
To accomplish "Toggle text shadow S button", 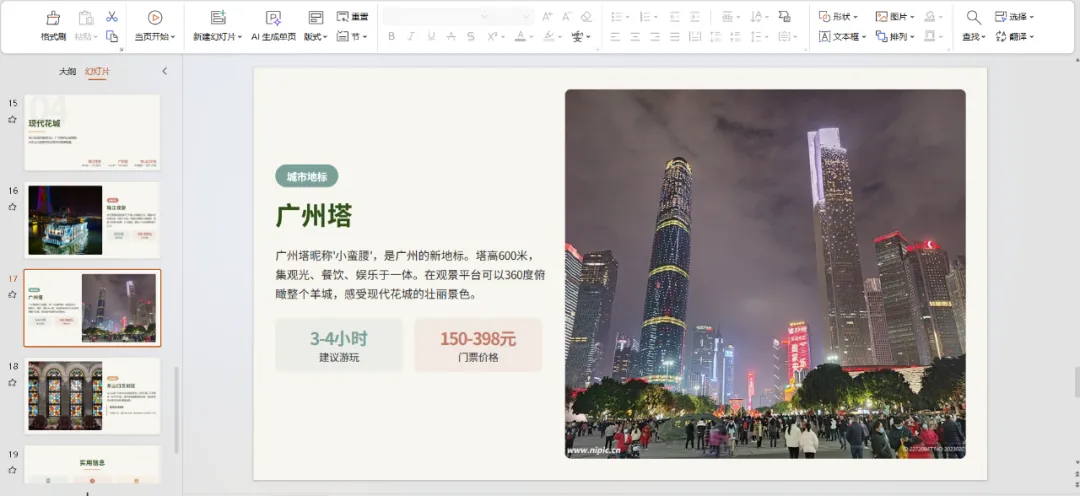I will tap(470, 37).
